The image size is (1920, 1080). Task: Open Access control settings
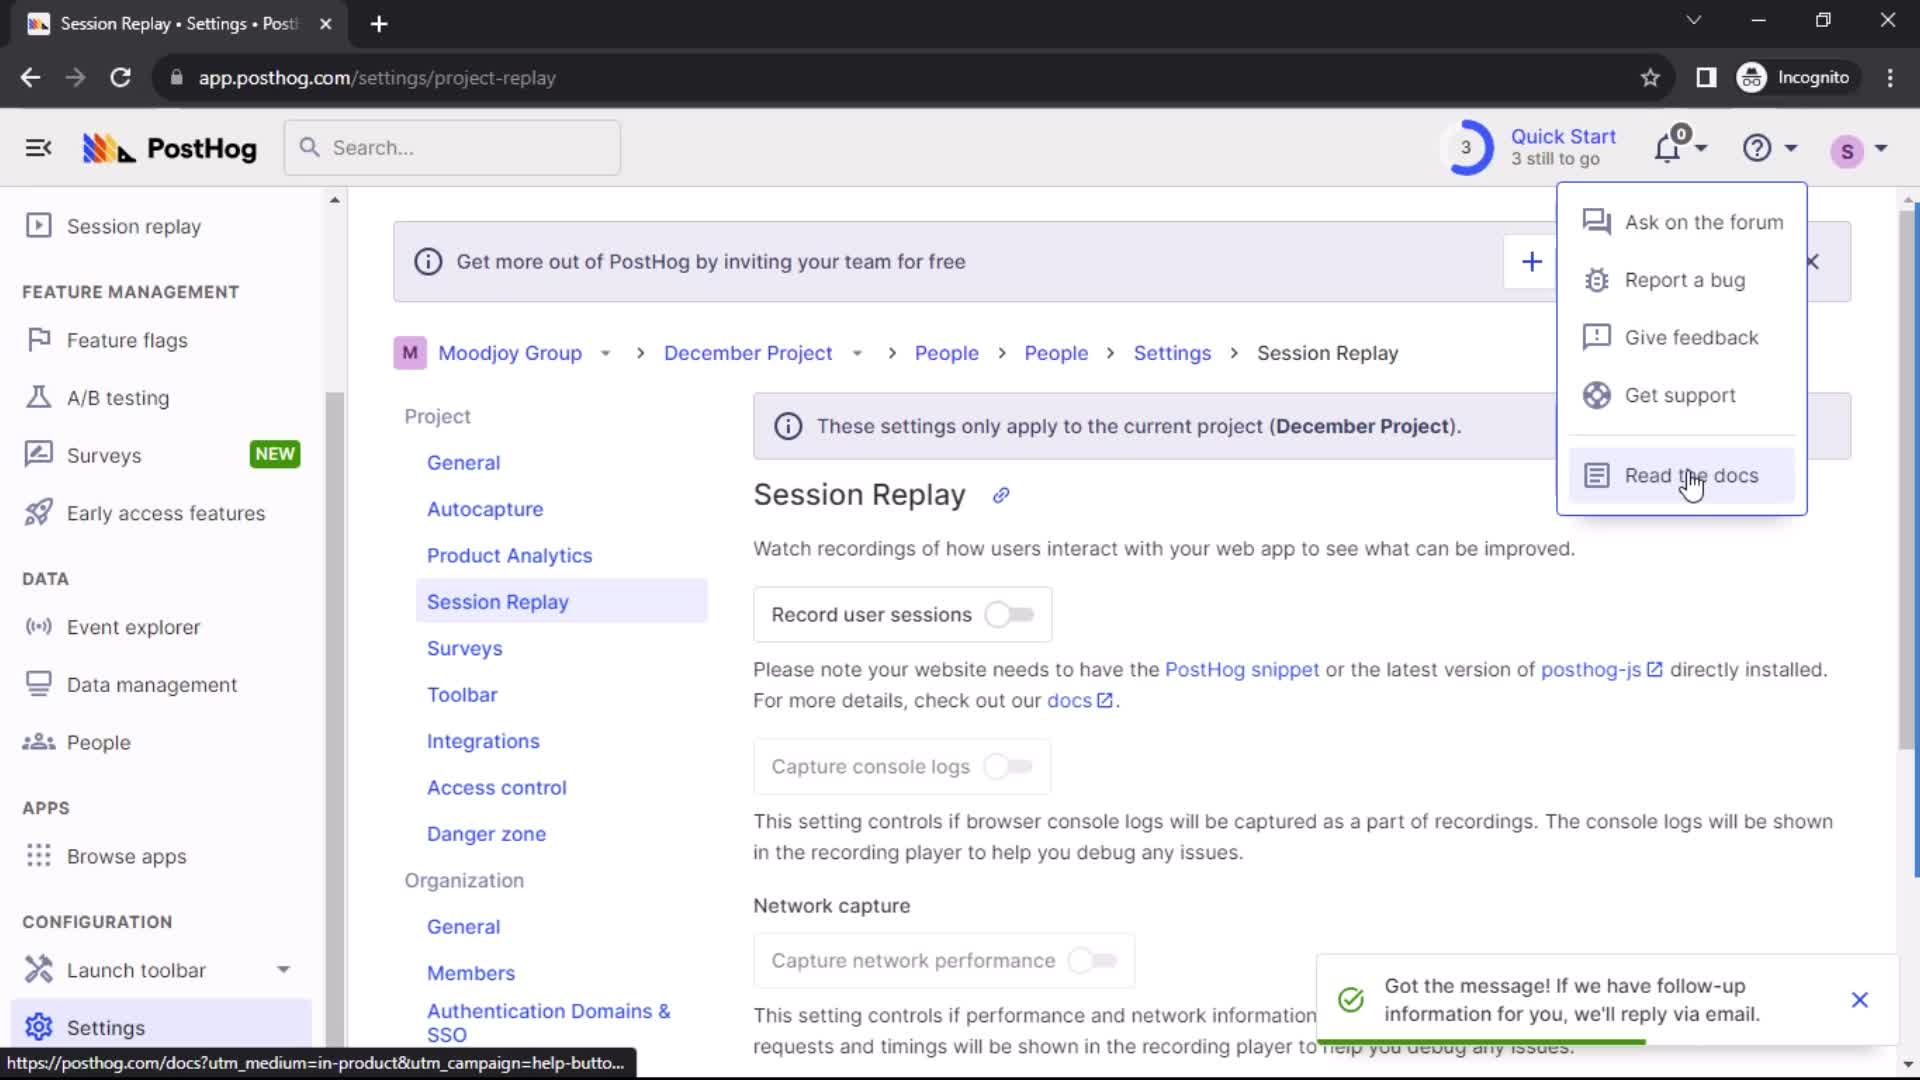(x=496, y=788)
